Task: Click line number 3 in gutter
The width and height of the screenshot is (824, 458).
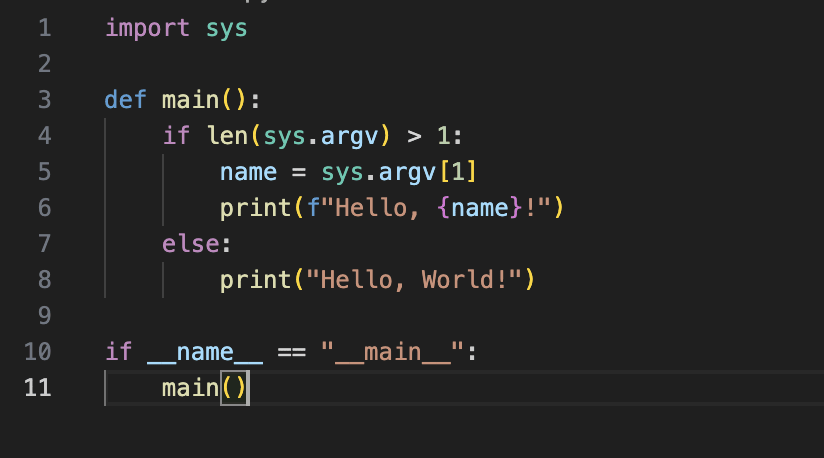Action: tap(45, 100)
